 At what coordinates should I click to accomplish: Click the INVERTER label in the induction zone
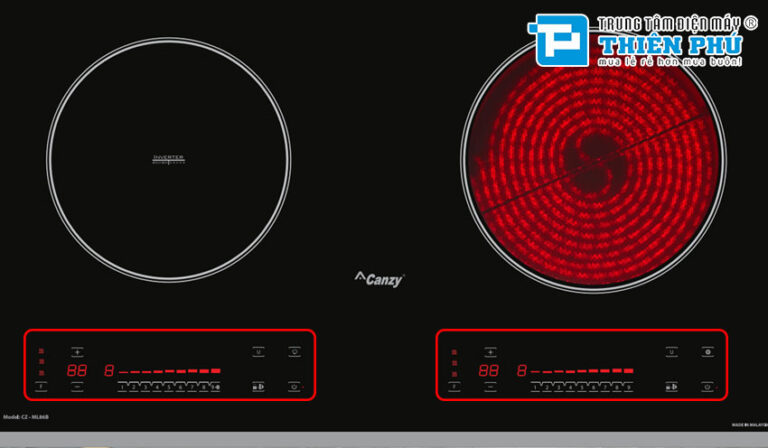click(x=168, y=158)
